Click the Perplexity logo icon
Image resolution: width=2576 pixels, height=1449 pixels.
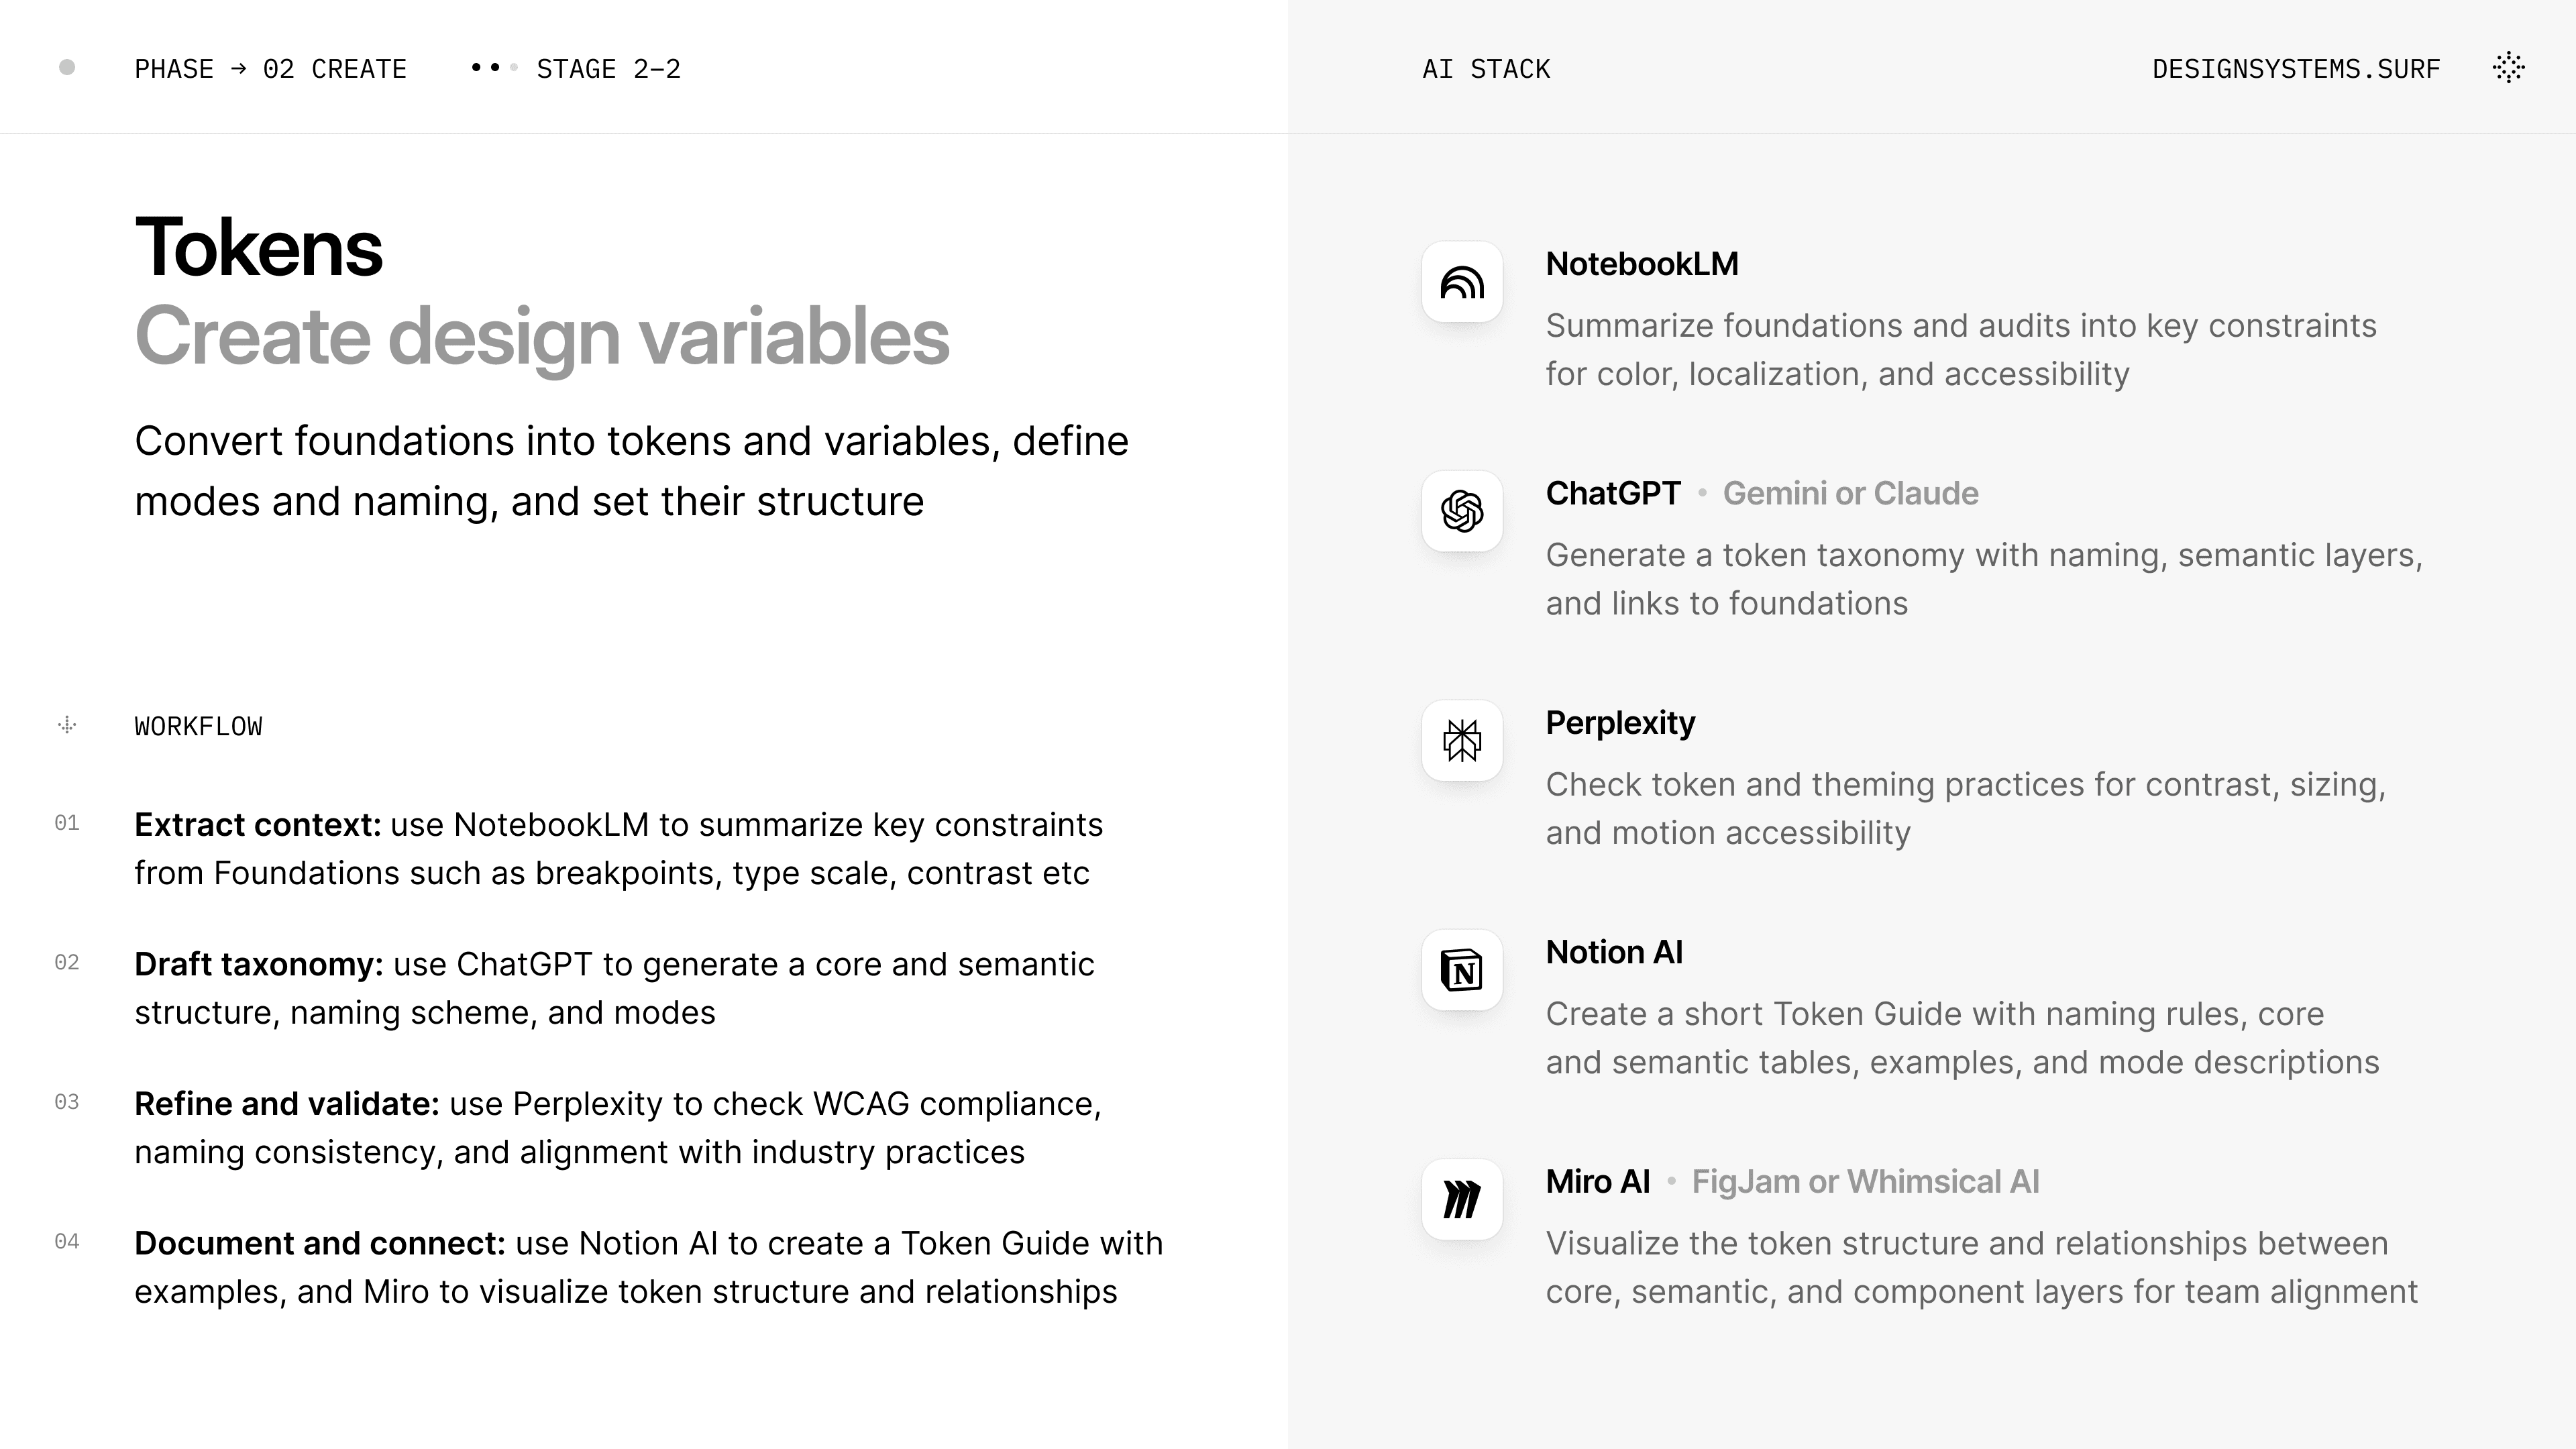point(1462,741)
